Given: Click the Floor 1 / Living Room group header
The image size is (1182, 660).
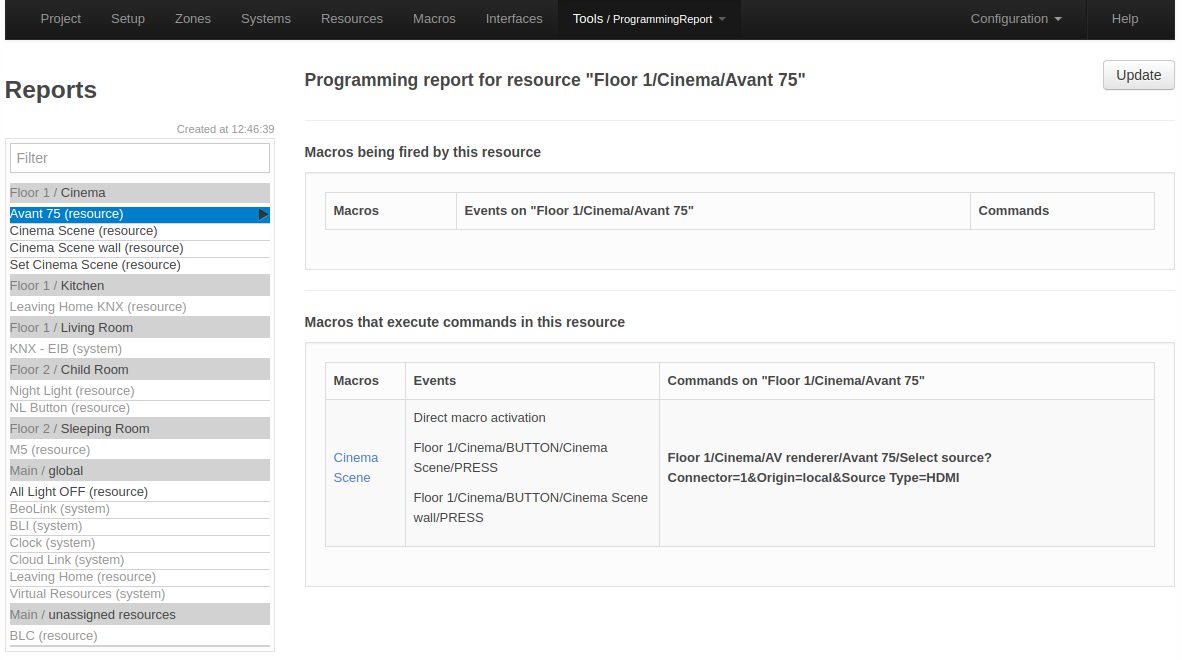Looking at the screenshot, I should click(139, 328).
